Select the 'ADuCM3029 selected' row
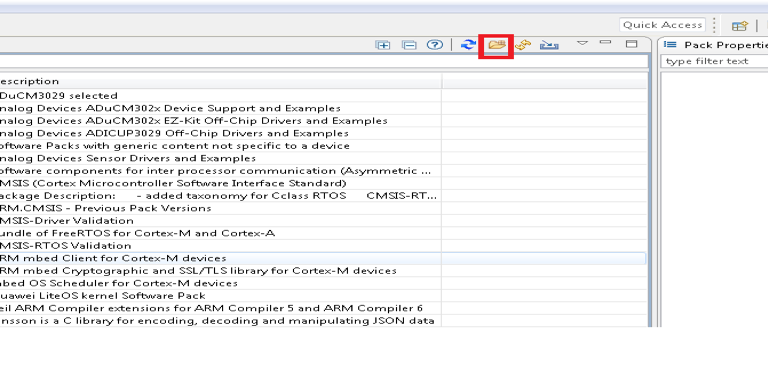 click(x=323, y=95)
